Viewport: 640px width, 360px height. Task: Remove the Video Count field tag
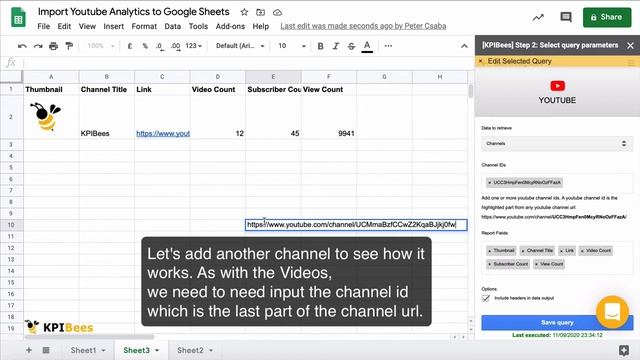(582, 251)
